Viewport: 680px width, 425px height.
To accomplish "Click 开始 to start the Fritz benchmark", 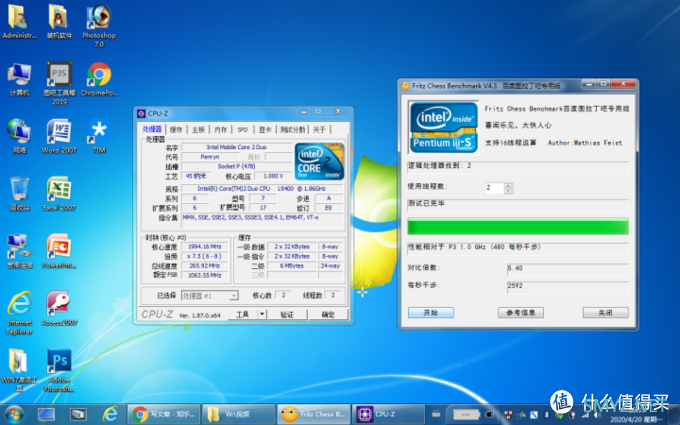I will pyautogui.click(x=431, y=312).
